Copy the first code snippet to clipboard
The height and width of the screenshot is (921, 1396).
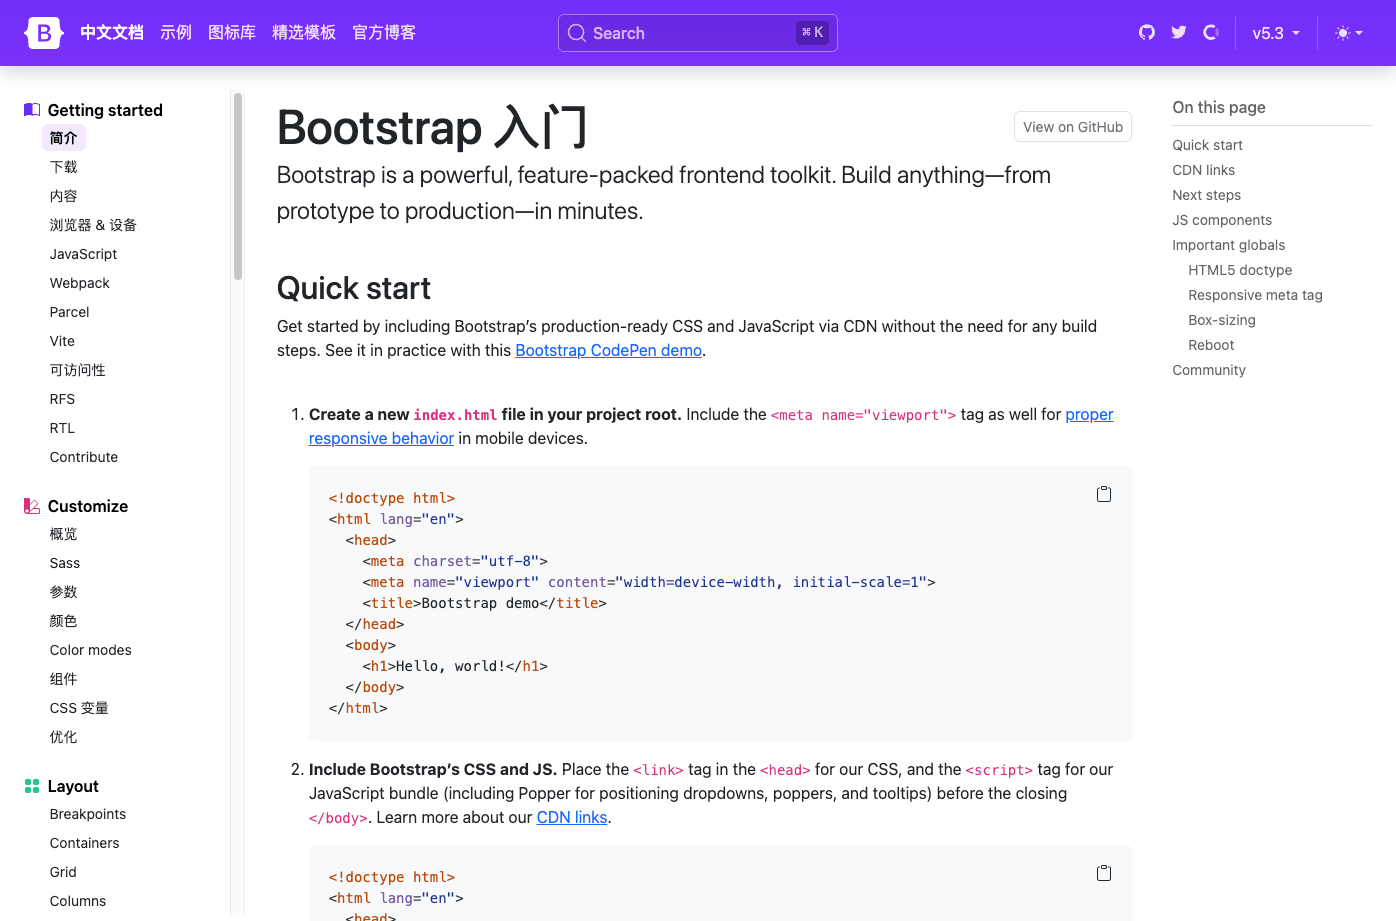(x=1104, y=494)
